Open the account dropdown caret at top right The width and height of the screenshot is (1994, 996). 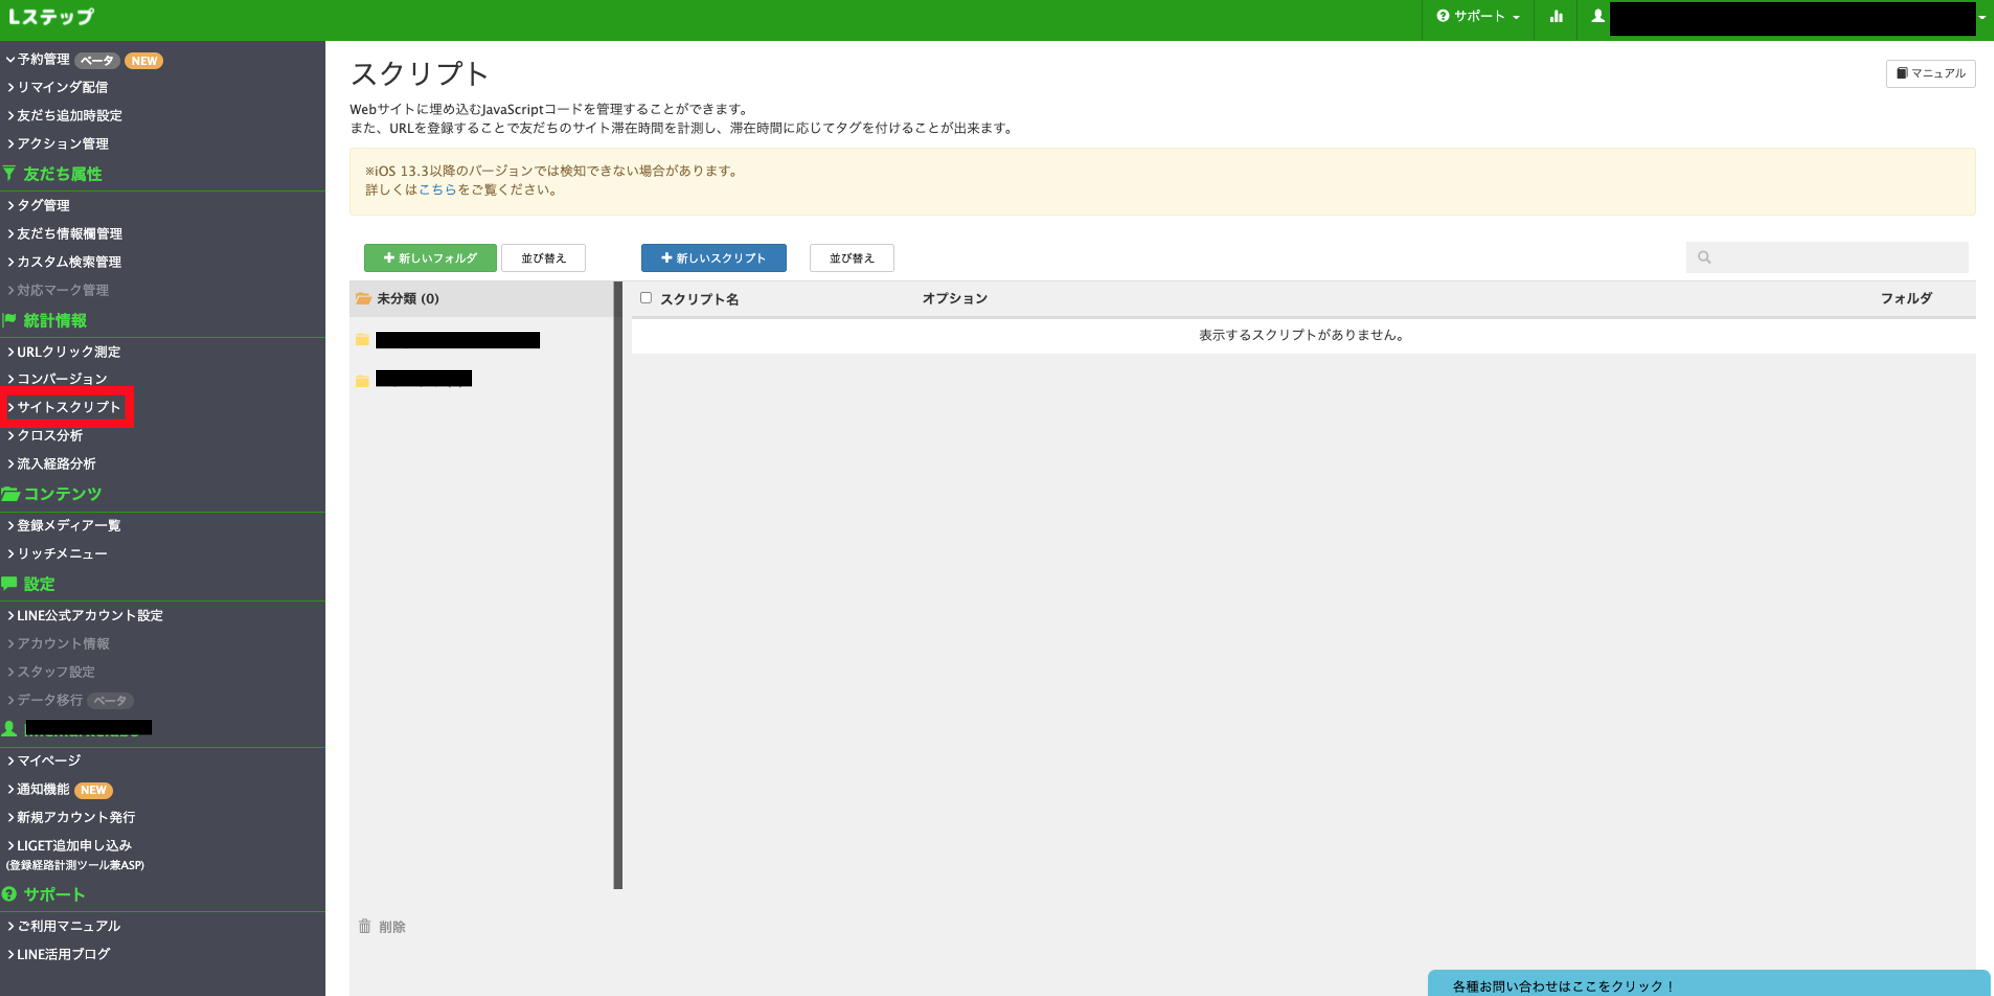click(x=1982, y=17)
